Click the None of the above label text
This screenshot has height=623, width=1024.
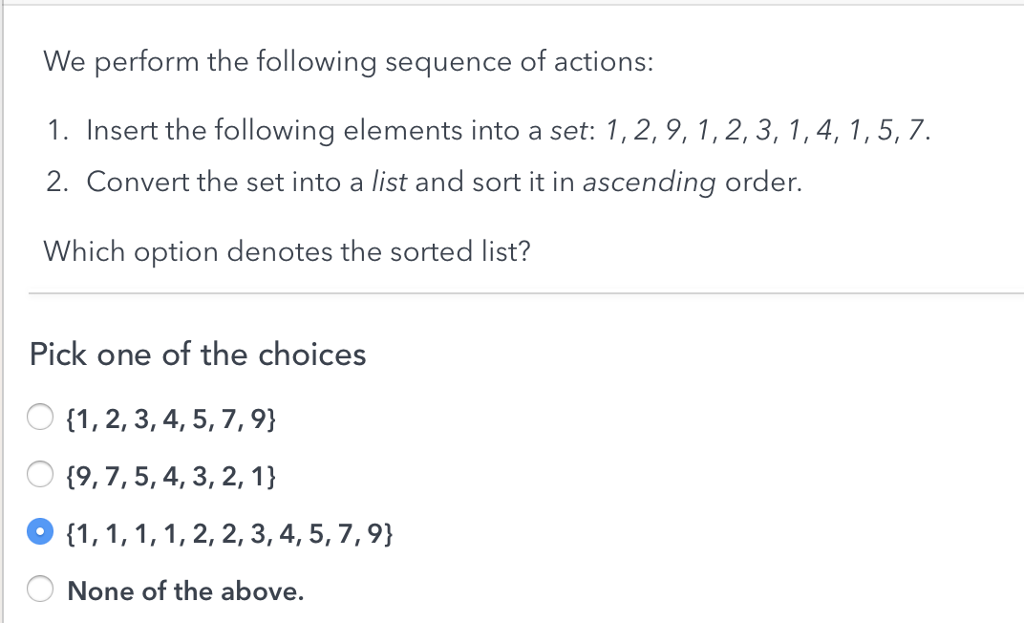(185, 591)
